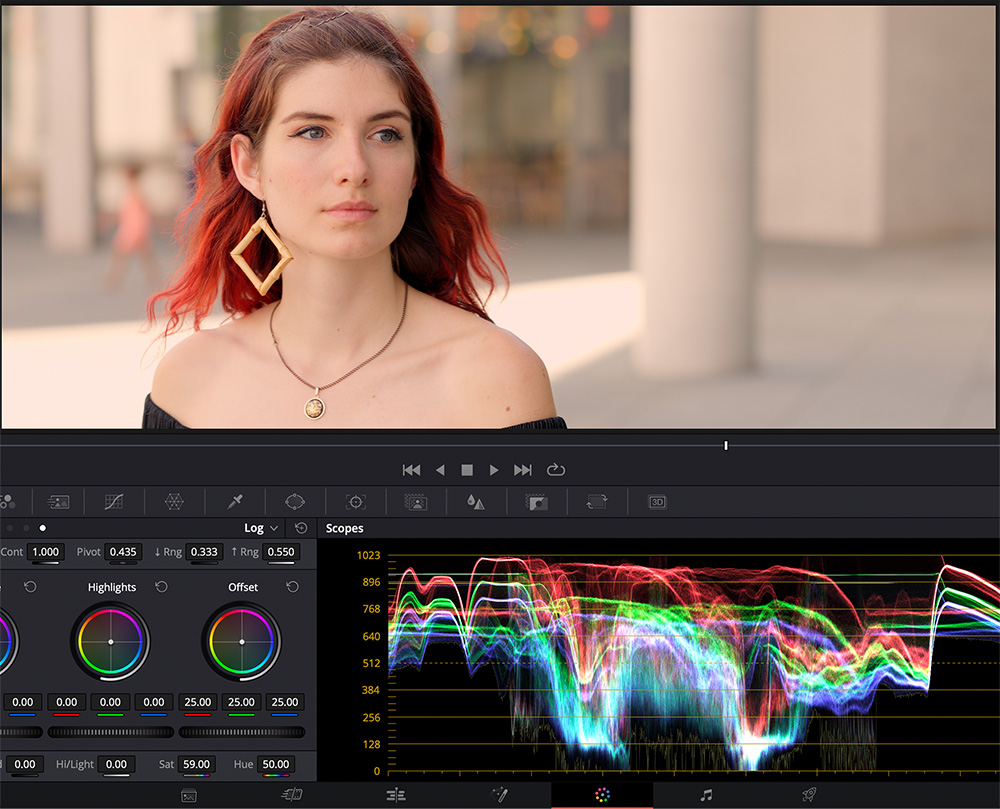Click the Highlights red value field

(x=66, y=703)
